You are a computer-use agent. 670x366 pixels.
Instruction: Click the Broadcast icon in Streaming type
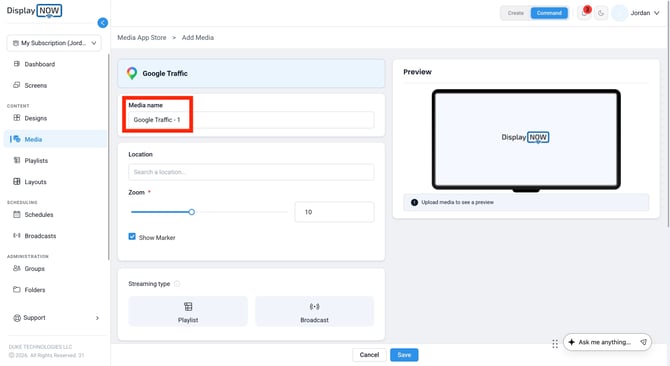[314, 306]
